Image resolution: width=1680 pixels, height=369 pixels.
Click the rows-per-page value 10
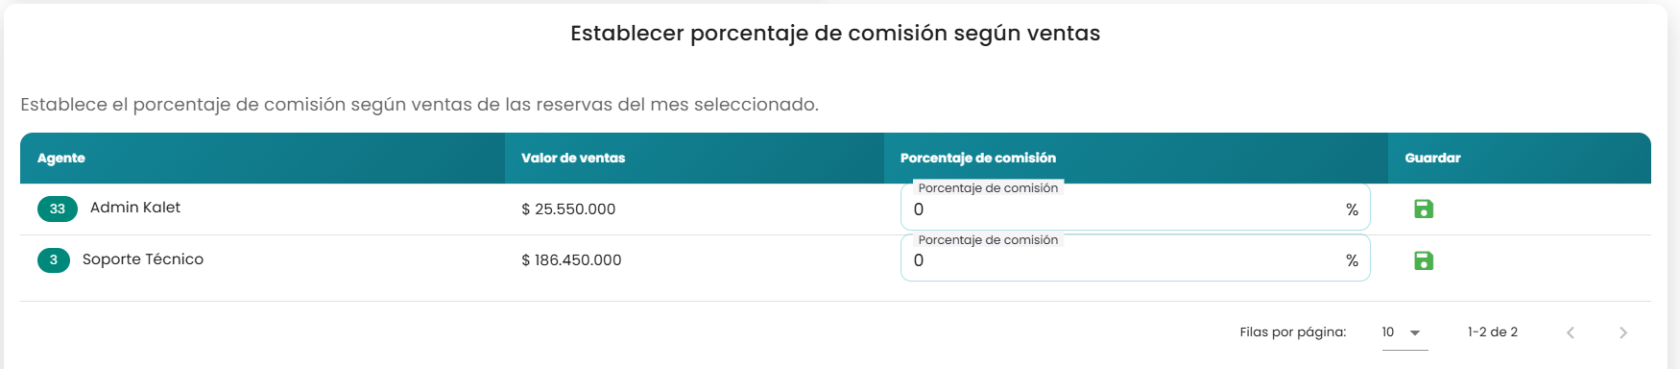pyautogui.click(x=1388, y=332)
